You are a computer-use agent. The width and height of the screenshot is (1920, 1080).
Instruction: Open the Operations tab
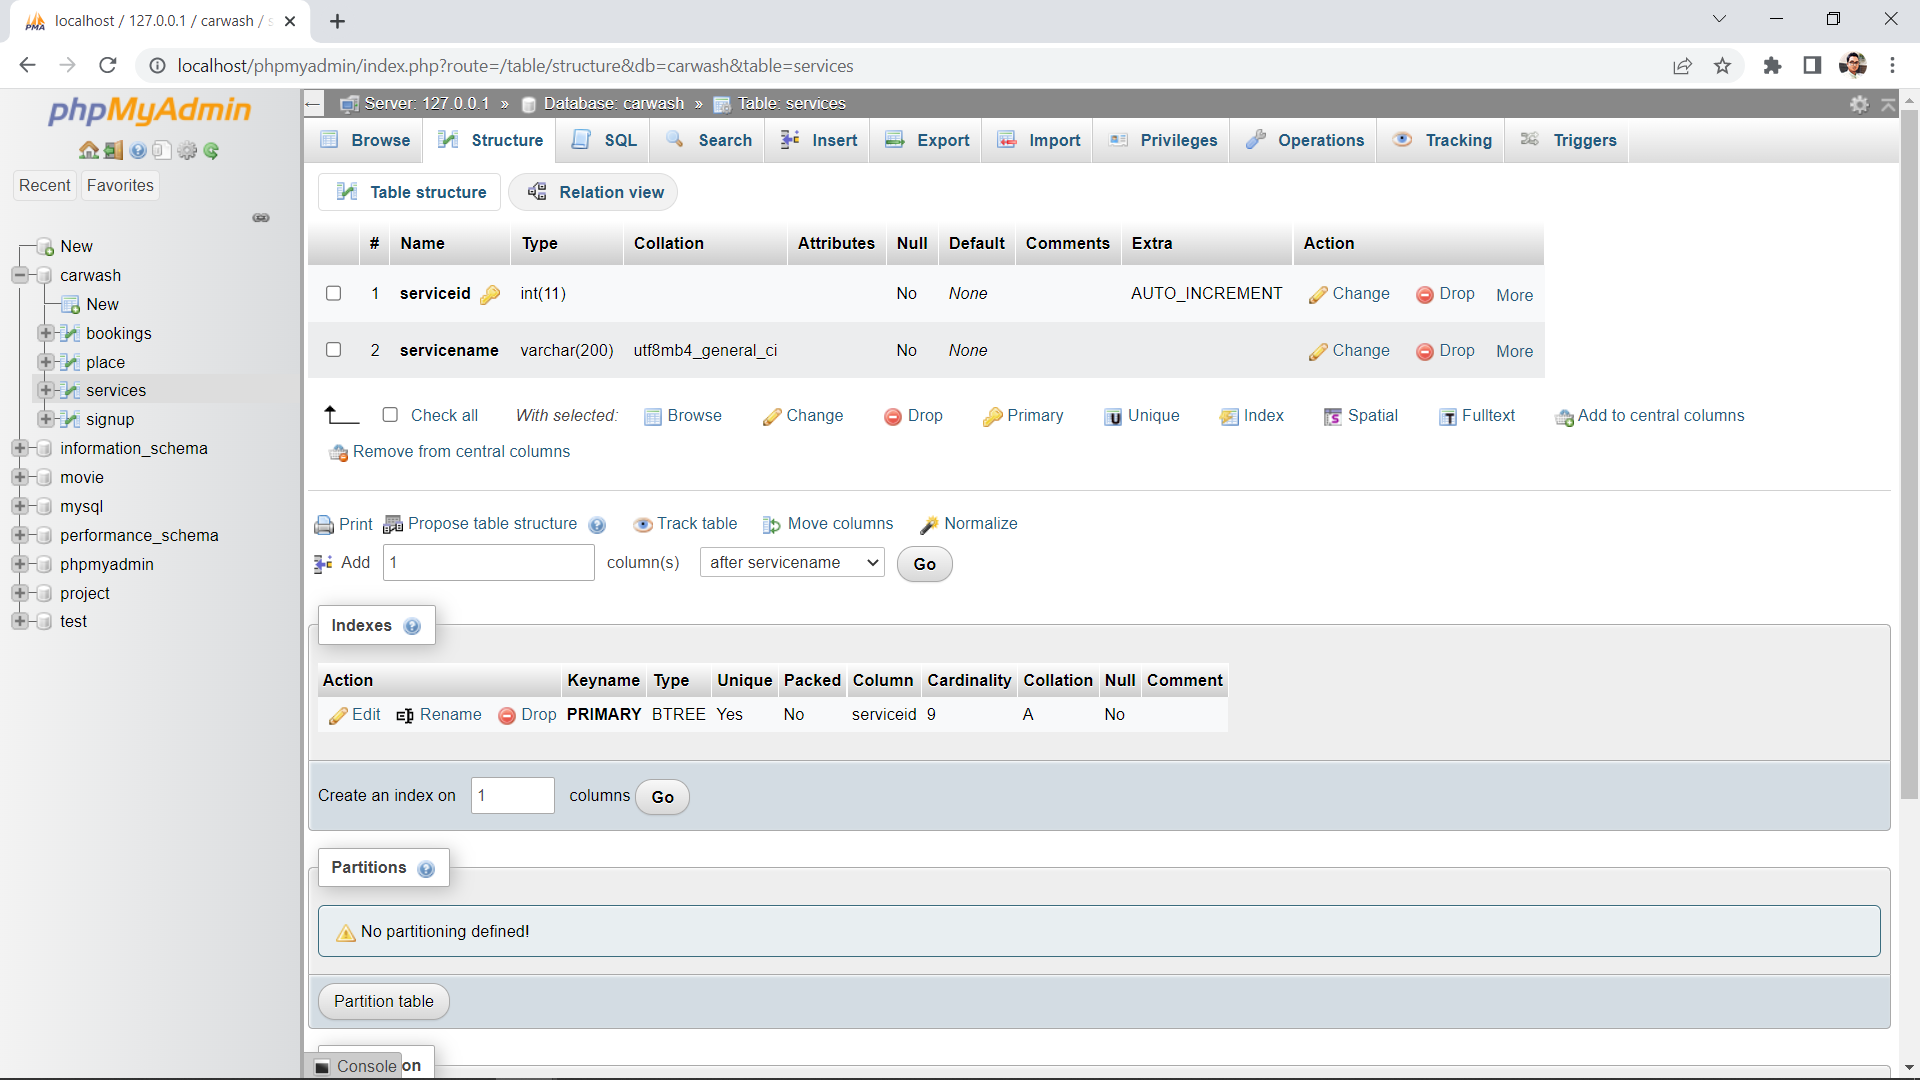[x=1306, y=140]
